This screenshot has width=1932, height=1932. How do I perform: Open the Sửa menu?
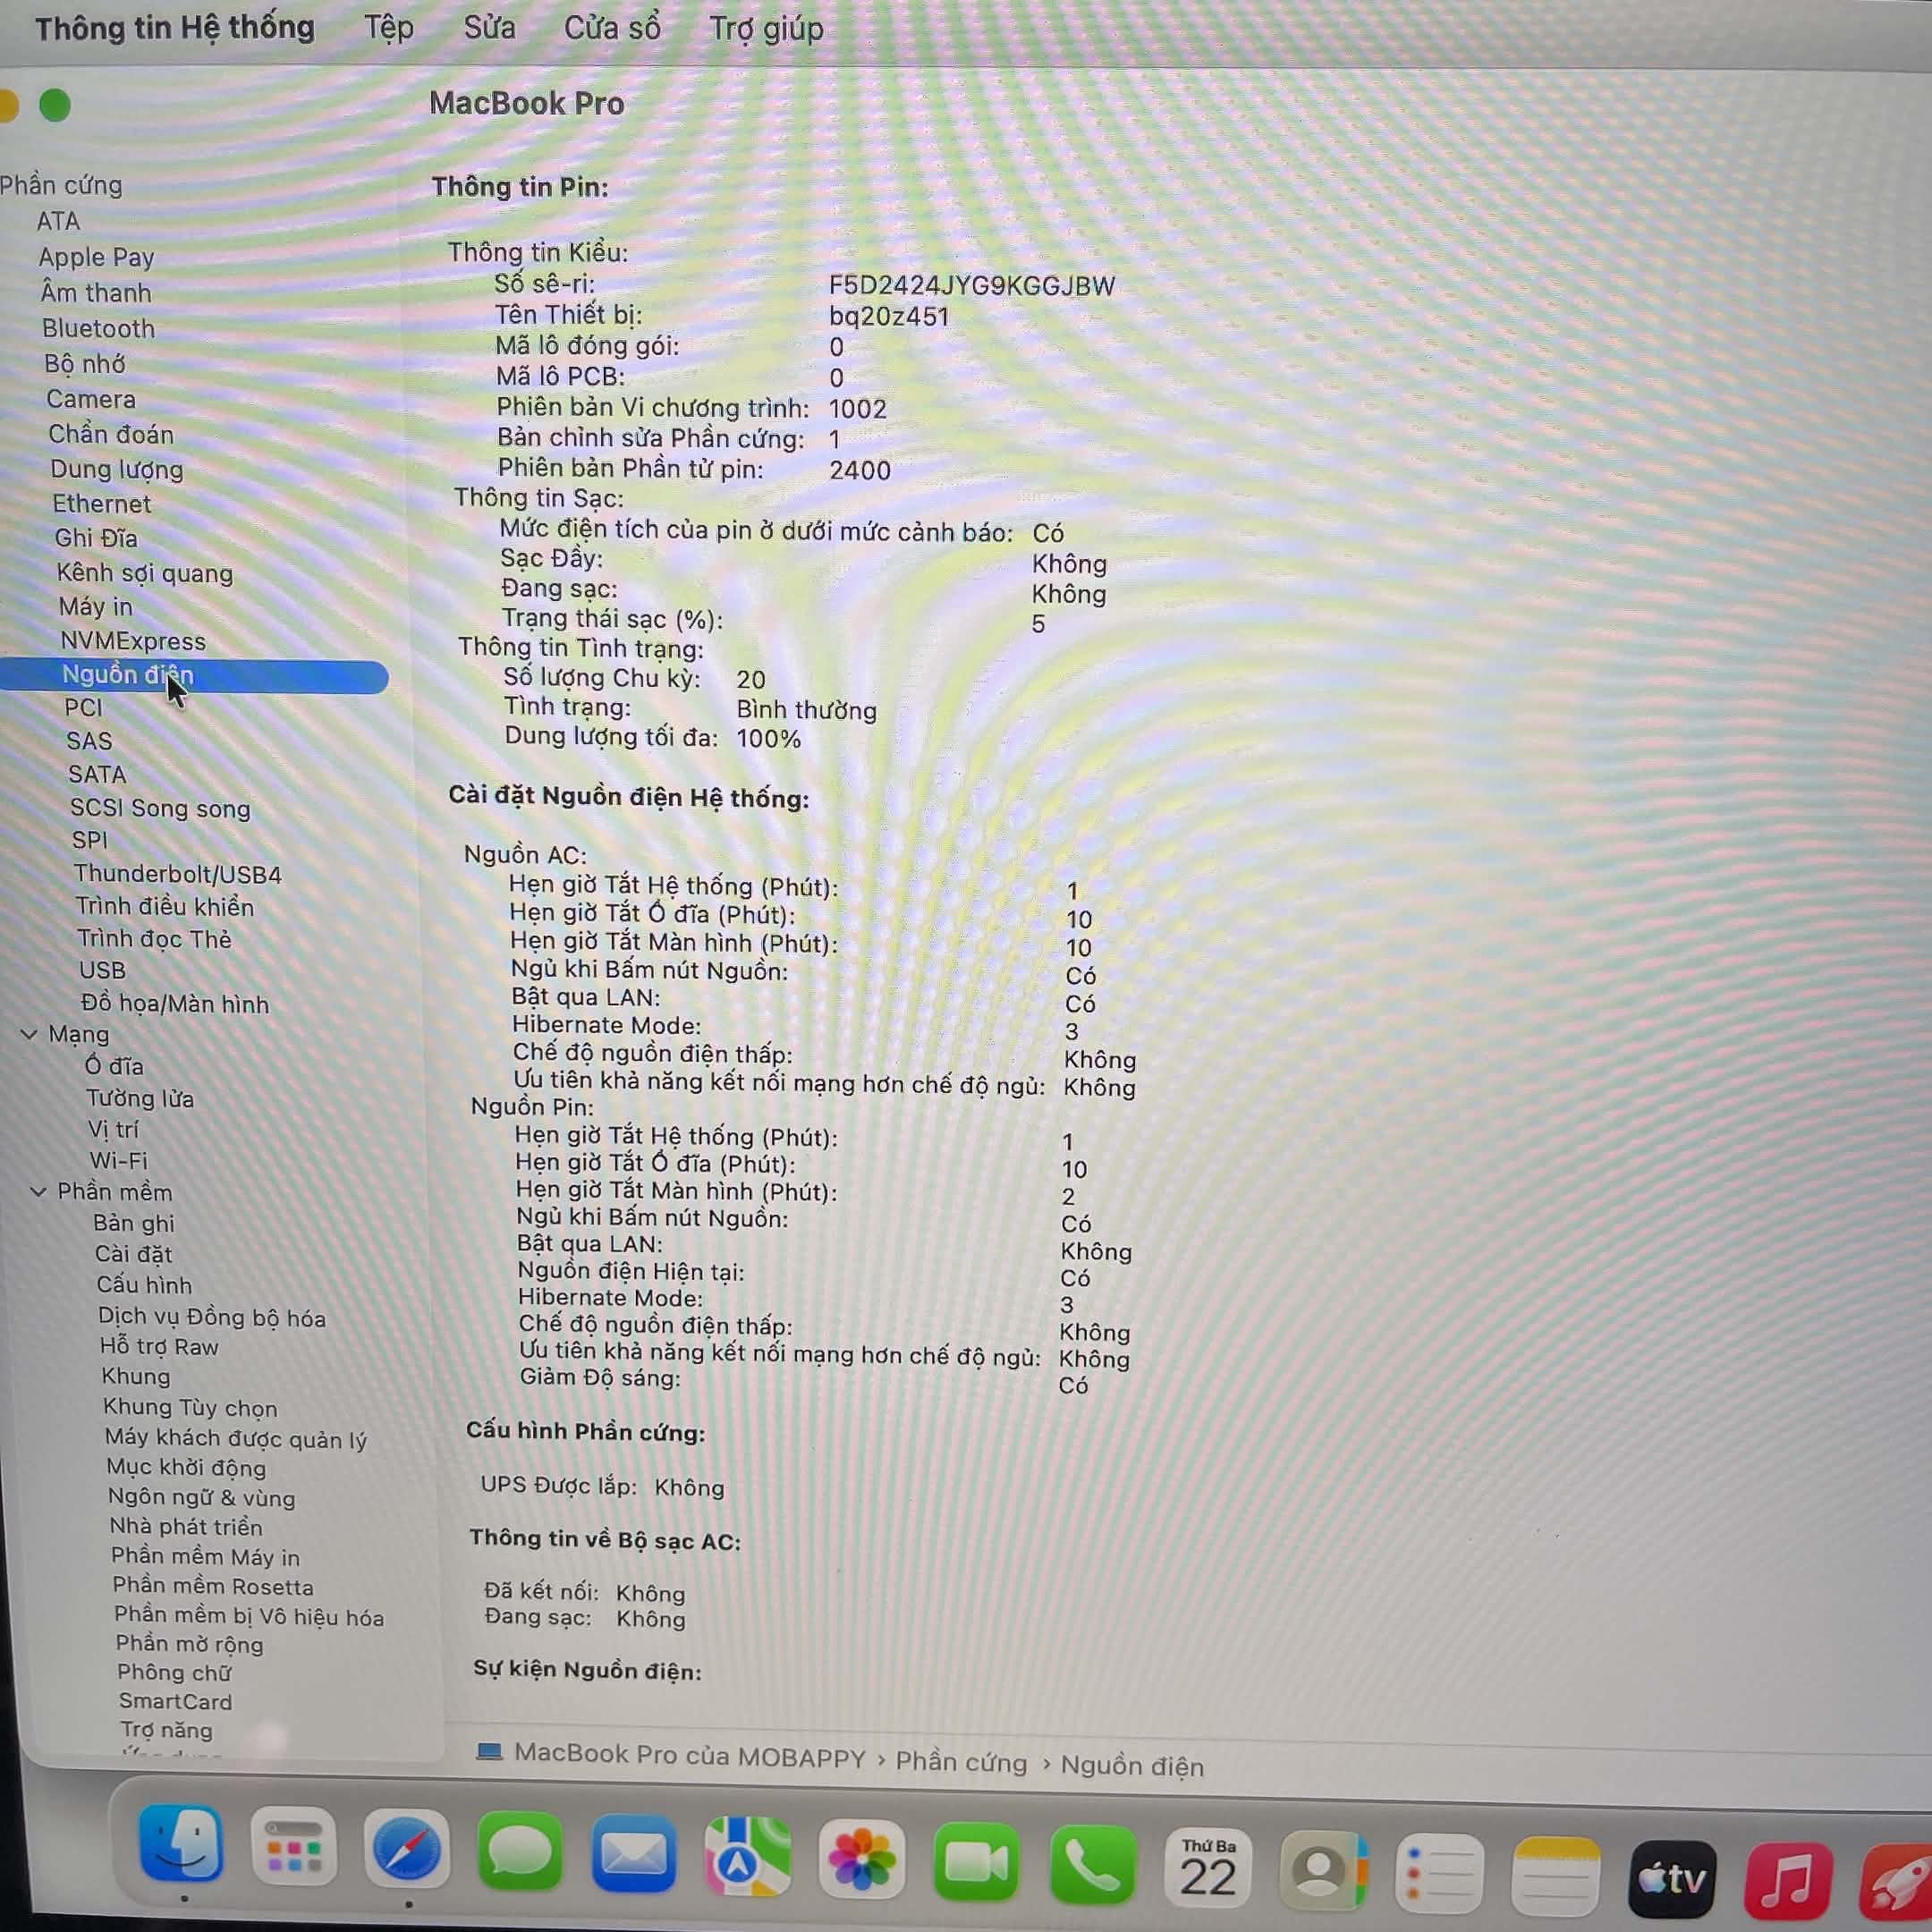489,27
